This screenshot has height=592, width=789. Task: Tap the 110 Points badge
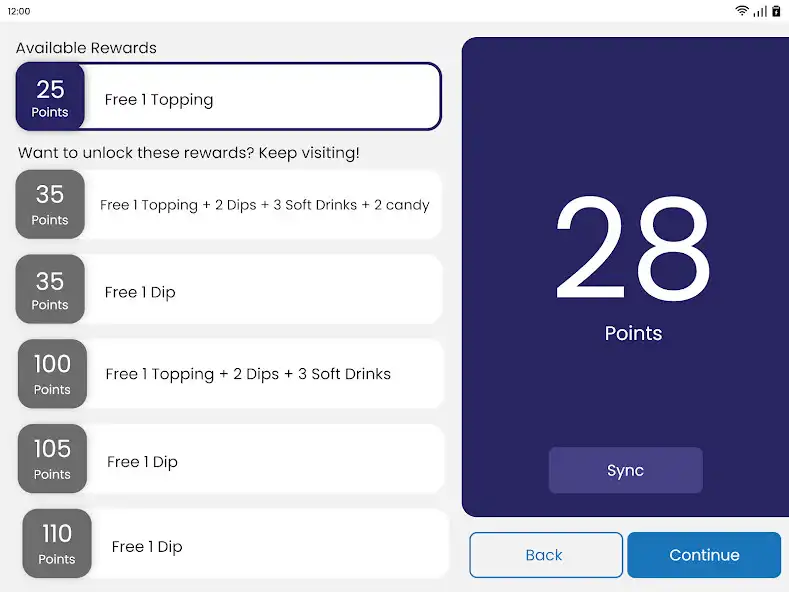(57, 543)
